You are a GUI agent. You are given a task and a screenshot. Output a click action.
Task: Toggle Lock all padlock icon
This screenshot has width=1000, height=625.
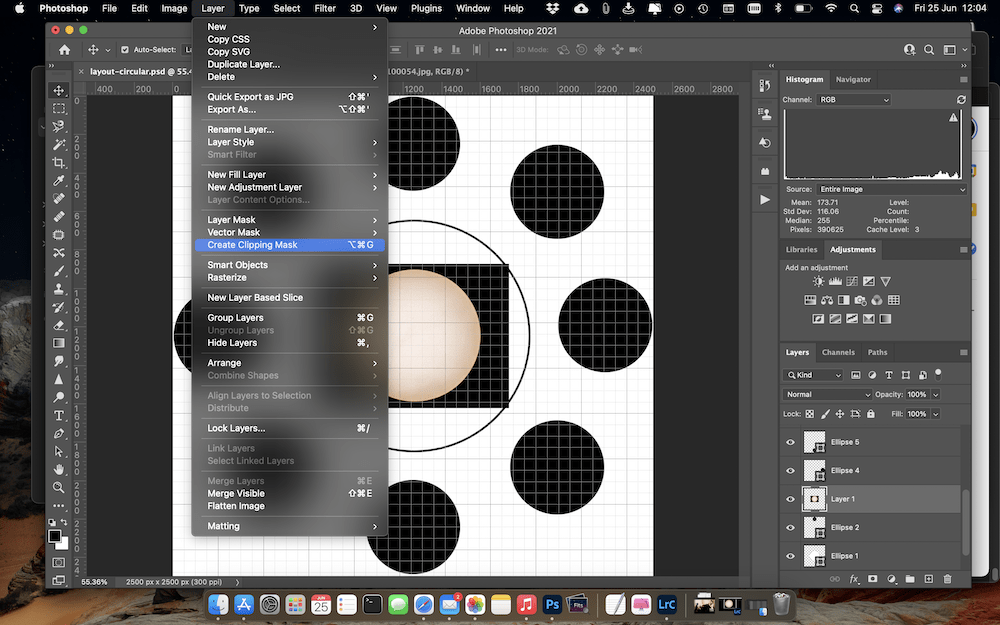tap(871, 414)
